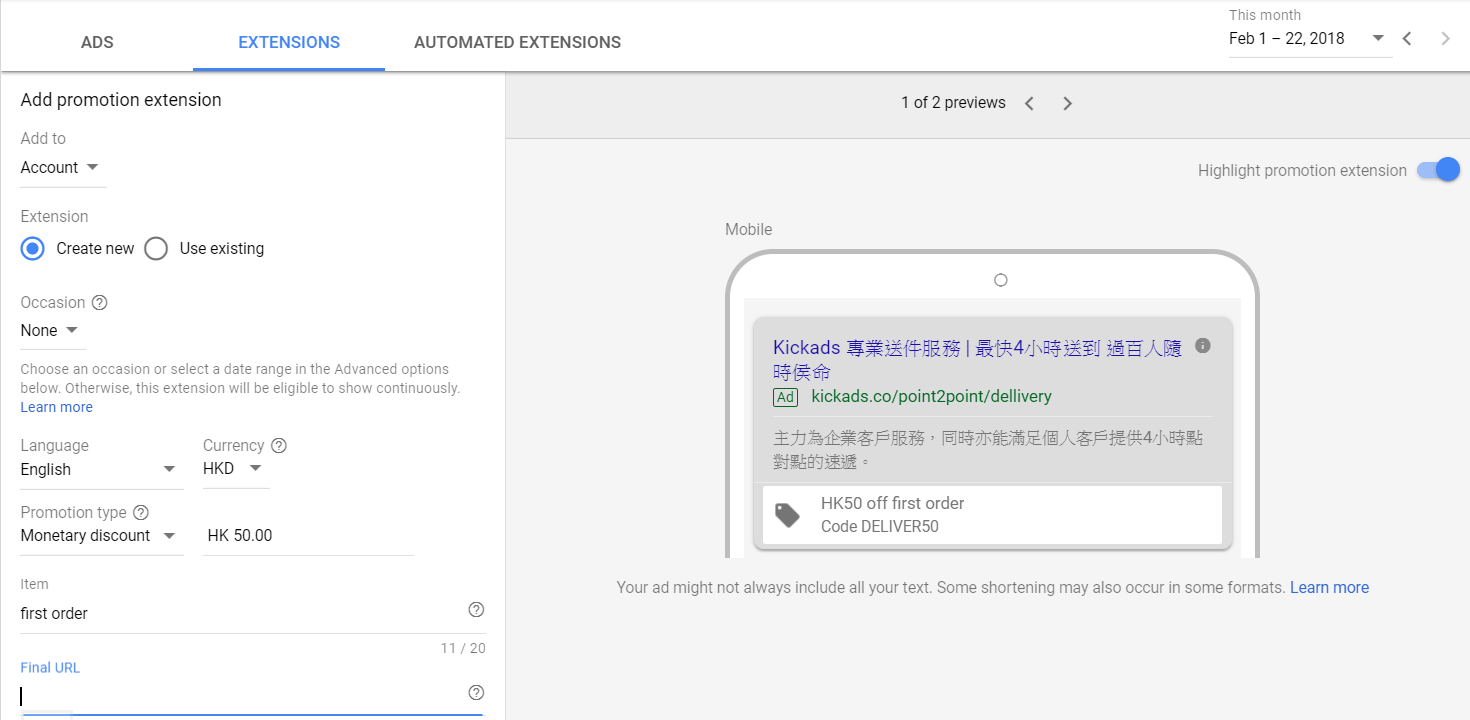The width and height of the screenshot is (1470, 720).
Task: Disable Highlight promotion extension
Action: click(1438, 170)
